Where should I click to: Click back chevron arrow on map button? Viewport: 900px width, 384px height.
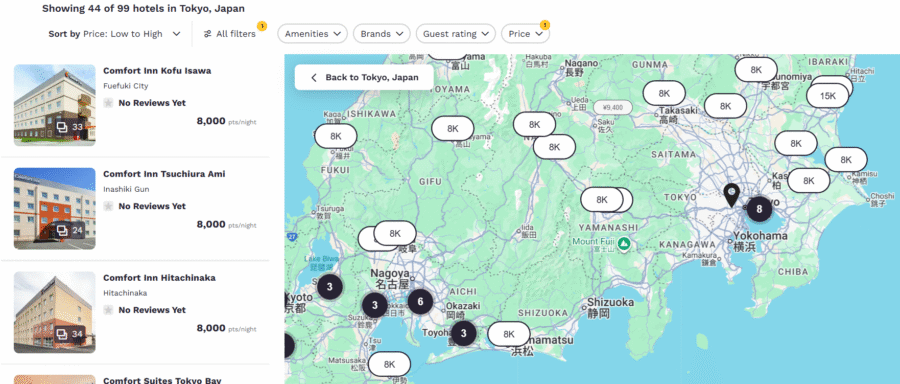tap(313, 77)
